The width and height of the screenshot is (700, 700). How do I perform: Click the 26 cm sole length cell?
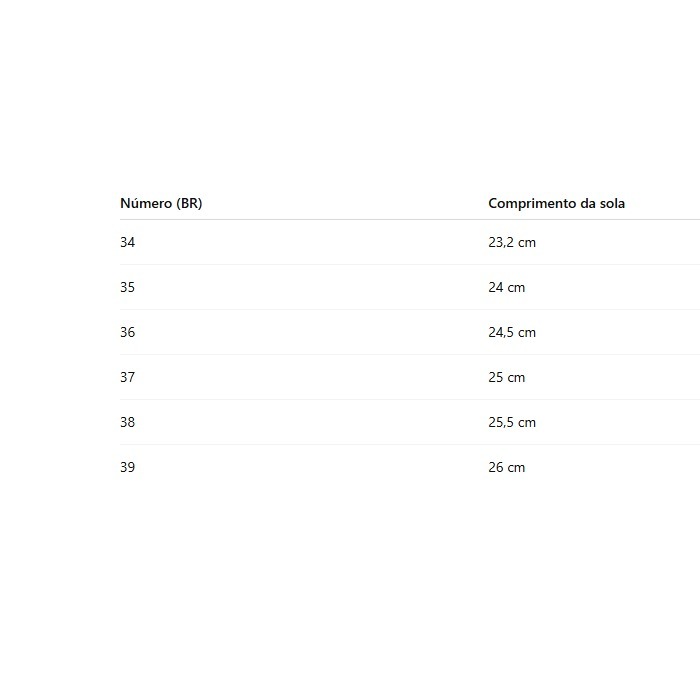click(x=506, y=467)
